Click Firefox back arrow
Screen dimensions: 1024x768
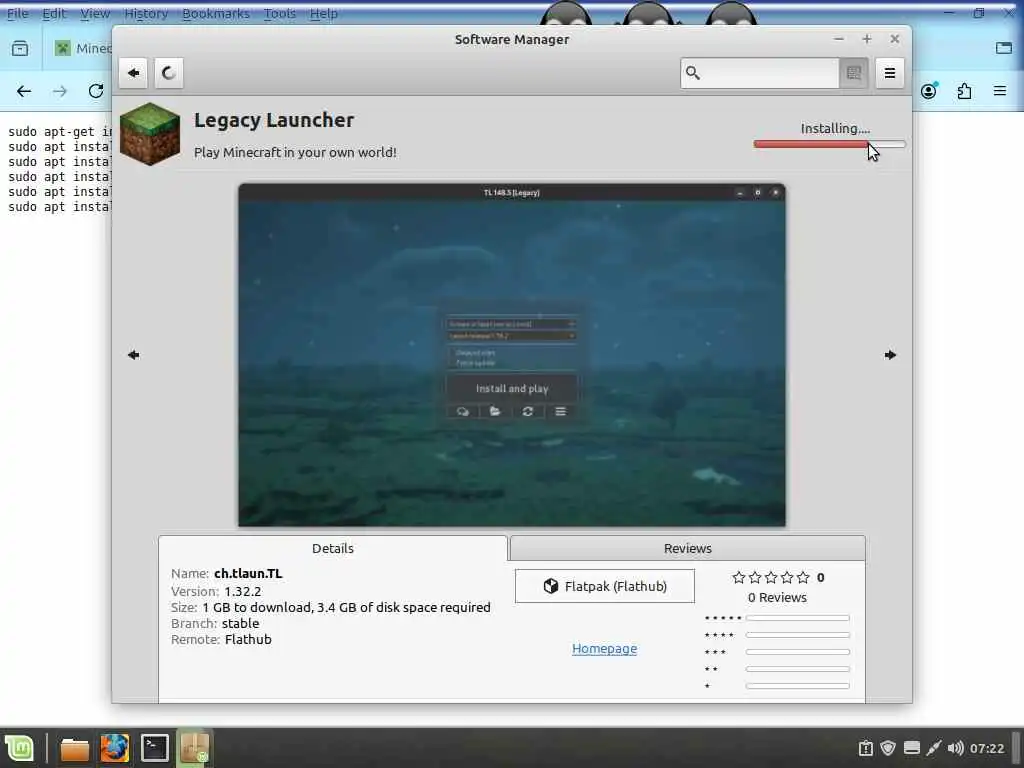(x=24, y=91)
